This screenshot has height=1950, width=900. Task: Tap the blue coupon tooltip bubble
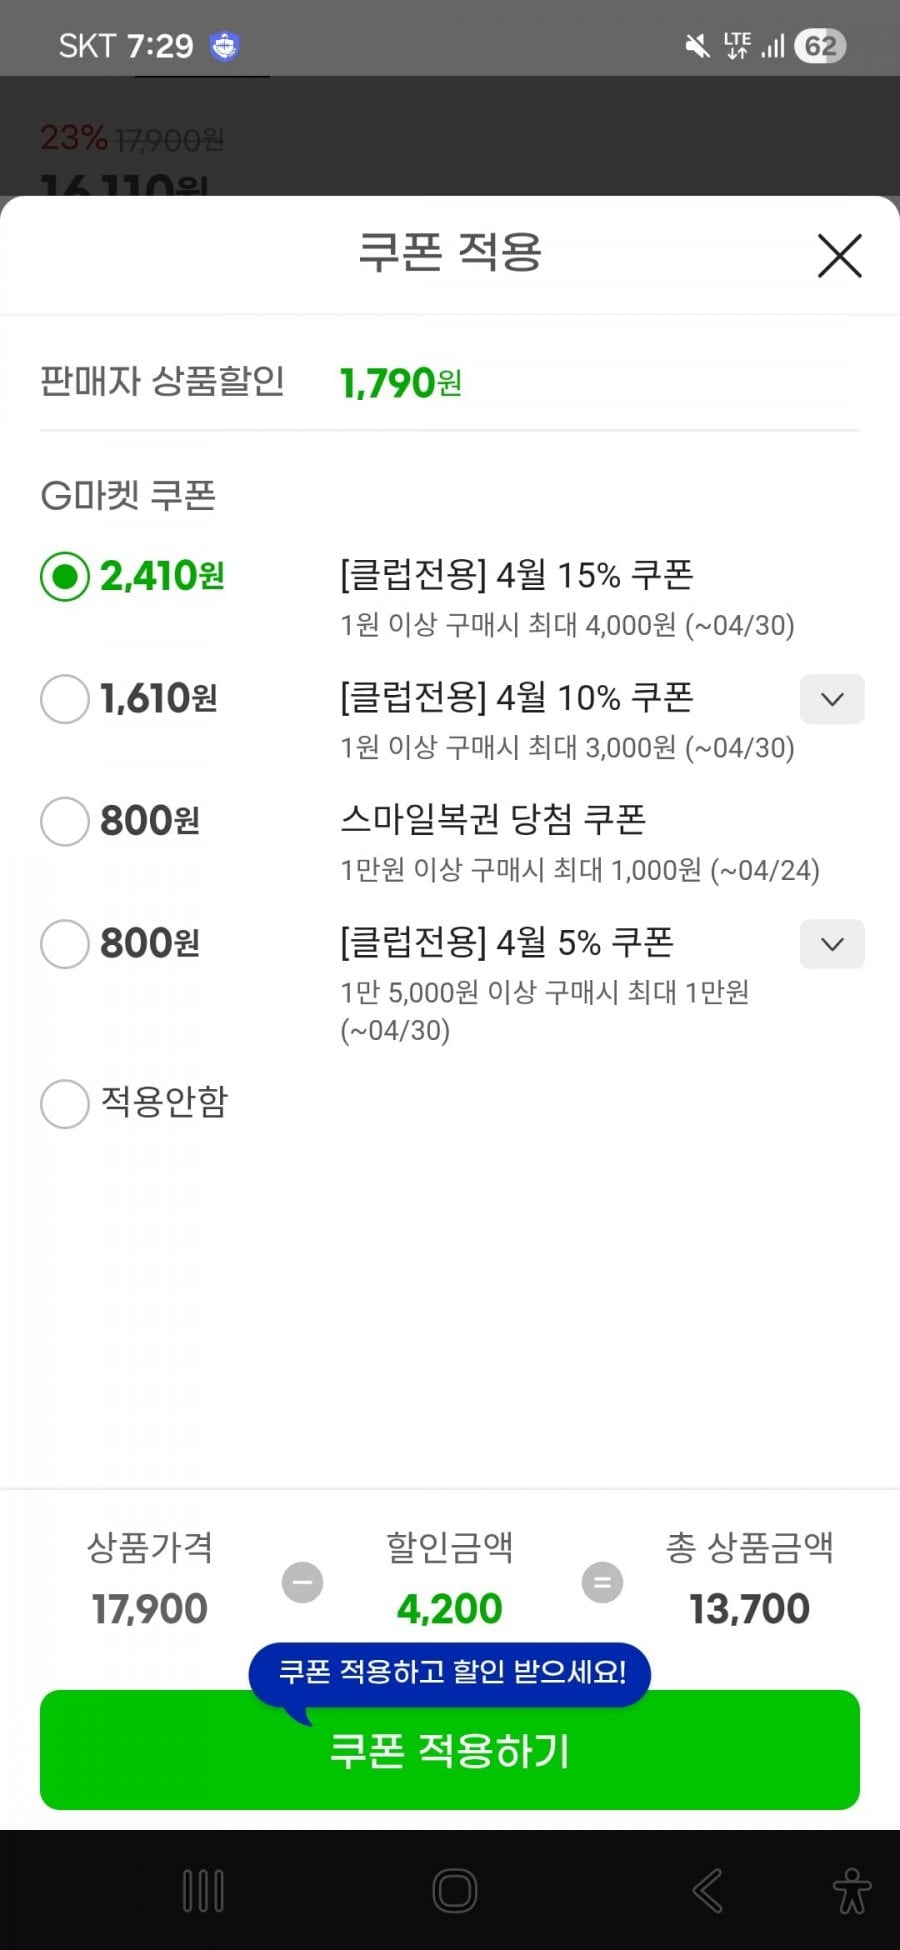coord(452,1672)
